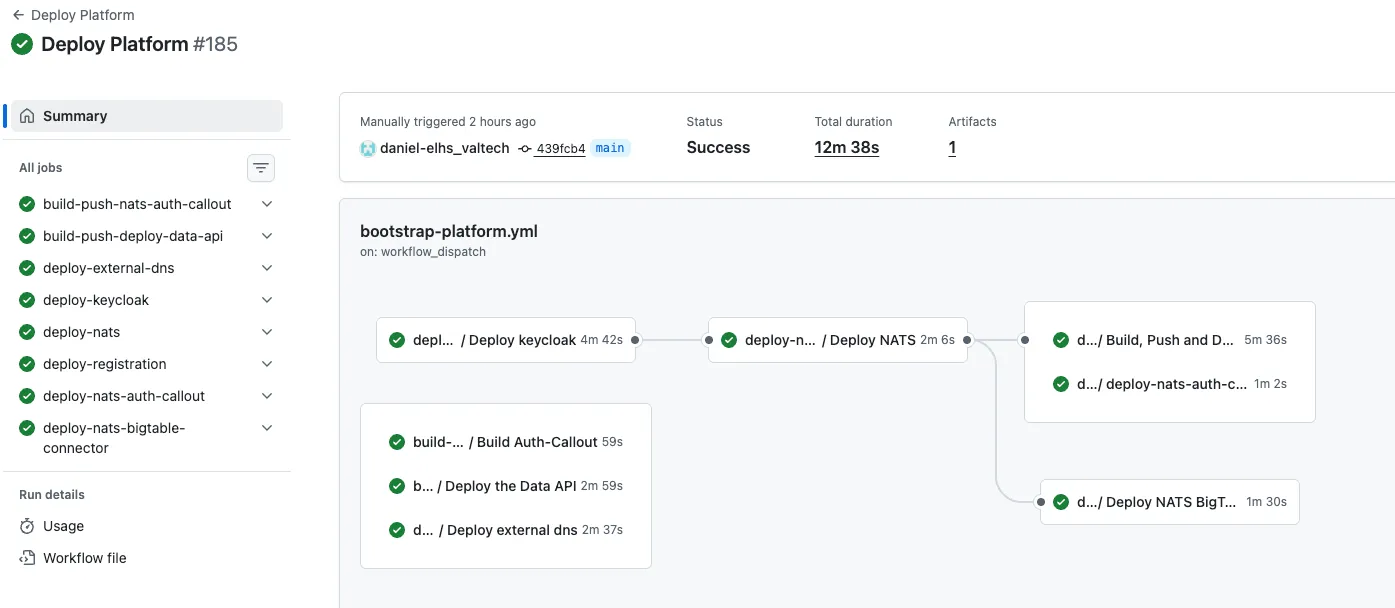
Task: Click the daniel-elhs_valtech avatar icon
Action: pos(368,148)
